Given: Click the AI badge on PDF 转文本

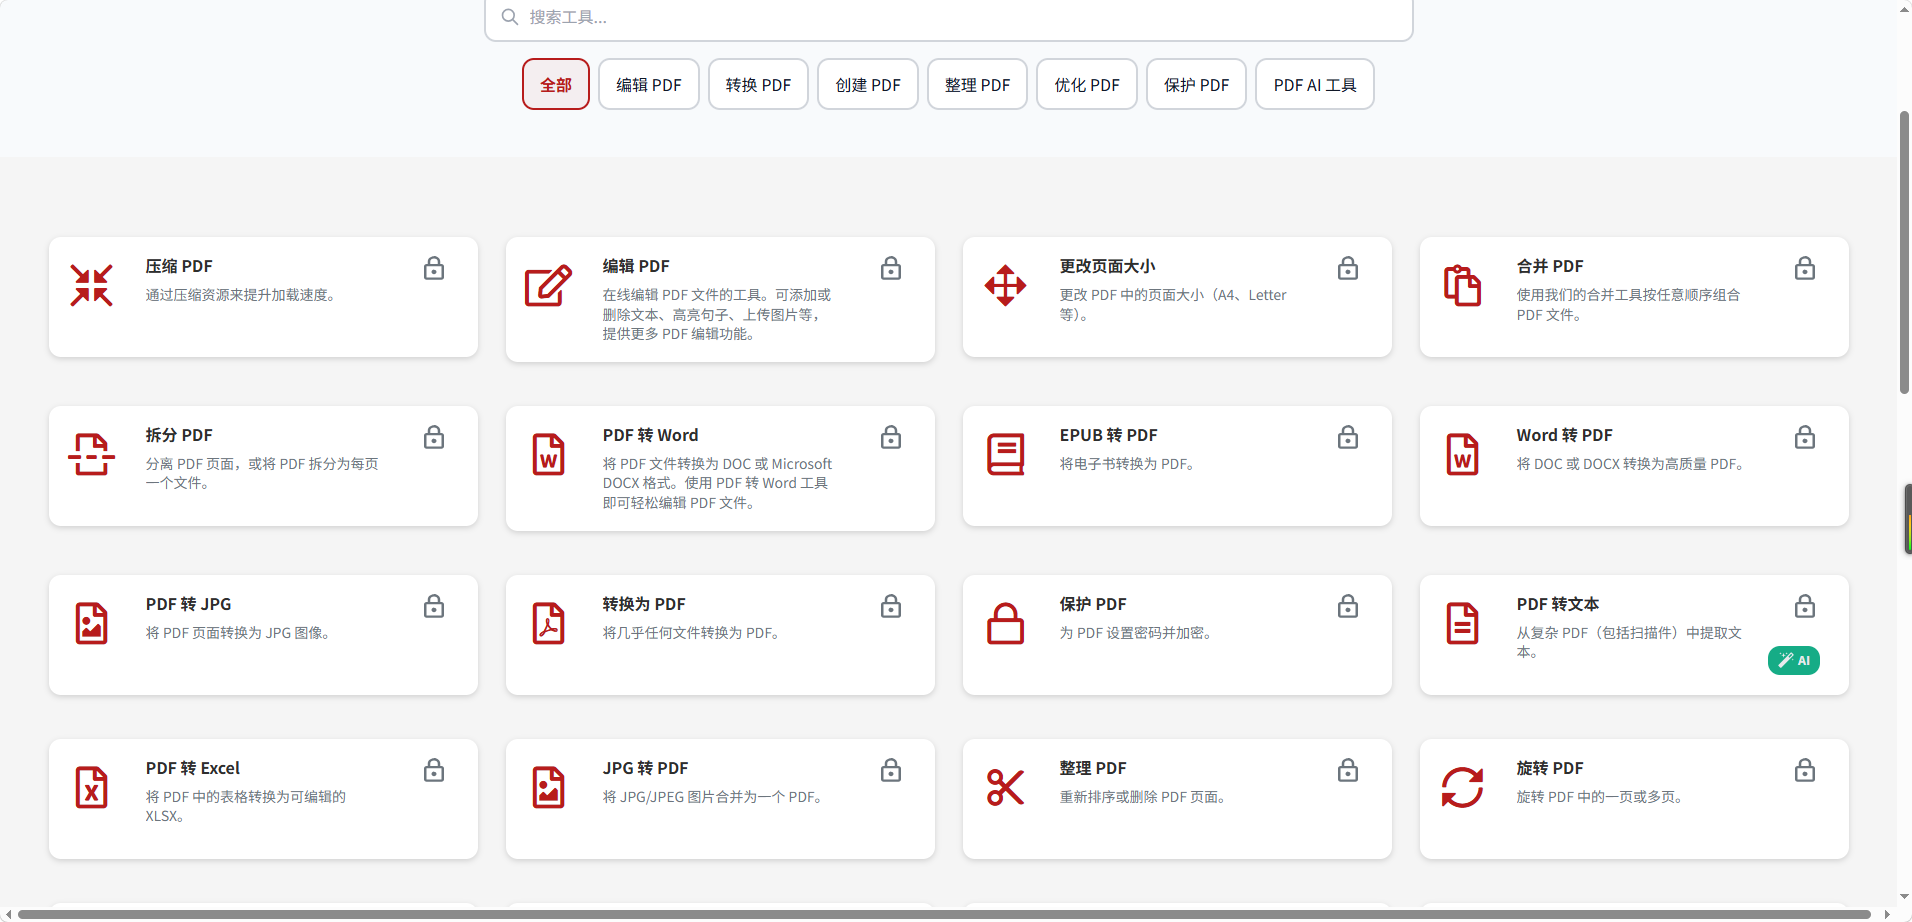Looking at the screenshot, I should (1794, 661).
